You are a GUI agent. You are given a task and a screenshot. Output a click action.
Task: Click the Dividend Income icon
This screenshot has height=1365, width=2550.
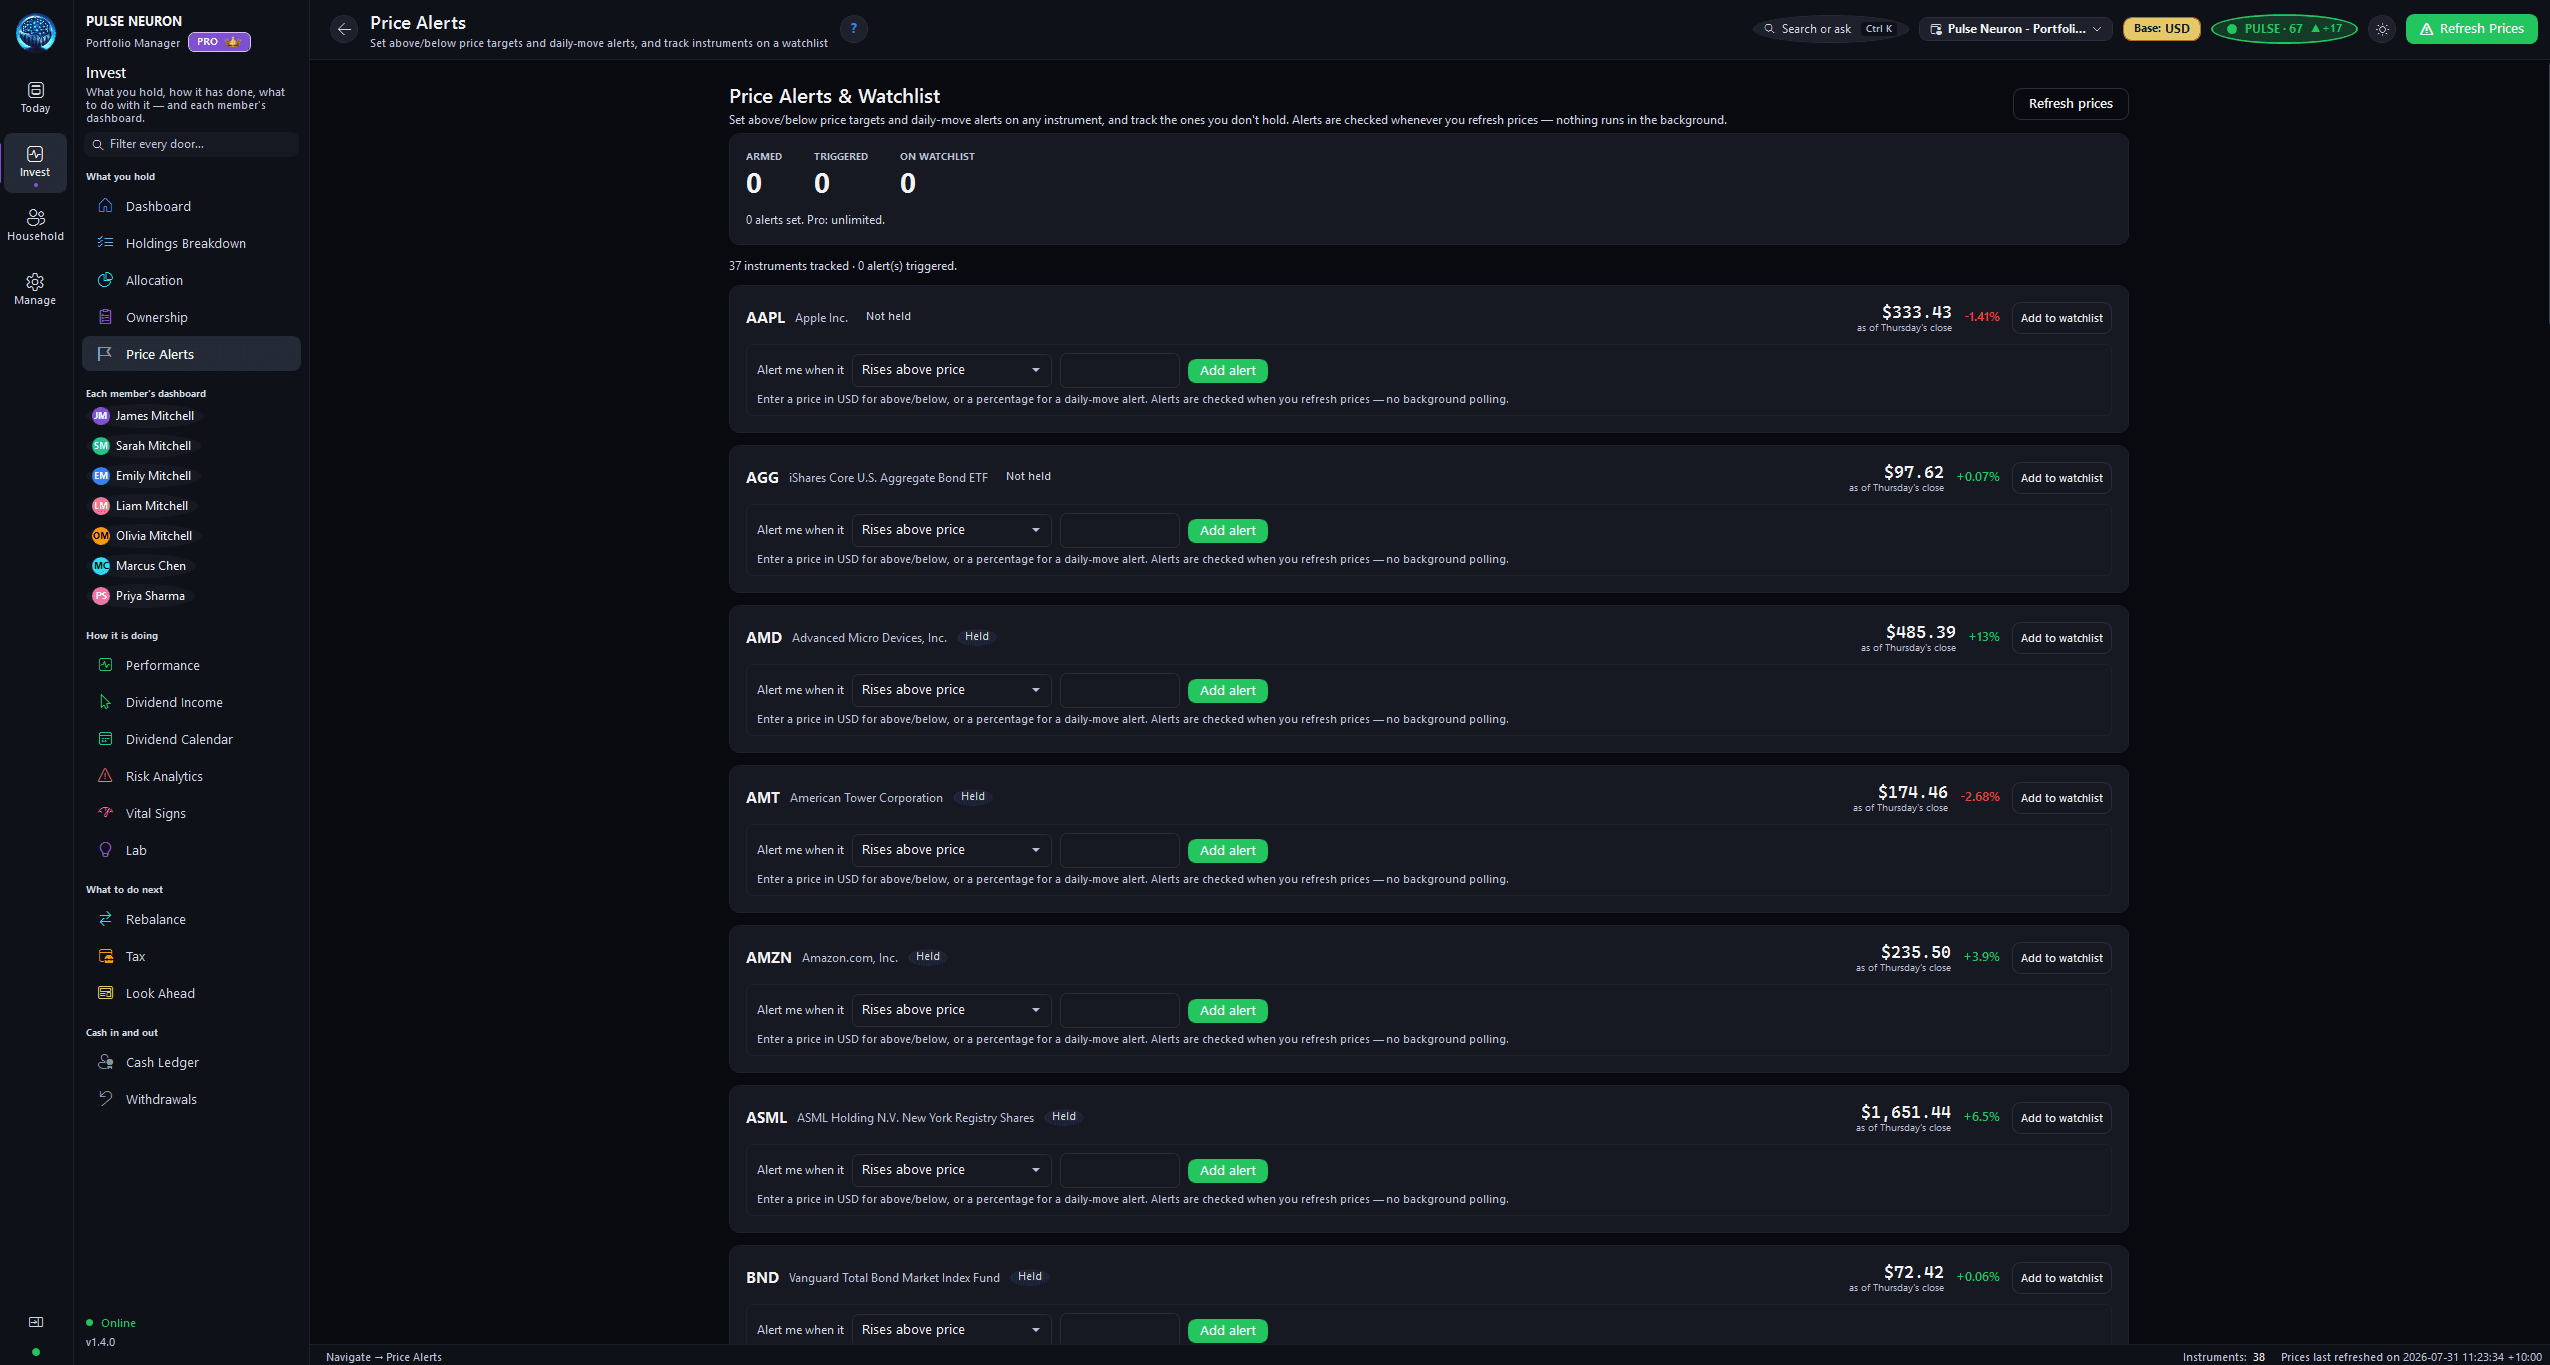105,702
